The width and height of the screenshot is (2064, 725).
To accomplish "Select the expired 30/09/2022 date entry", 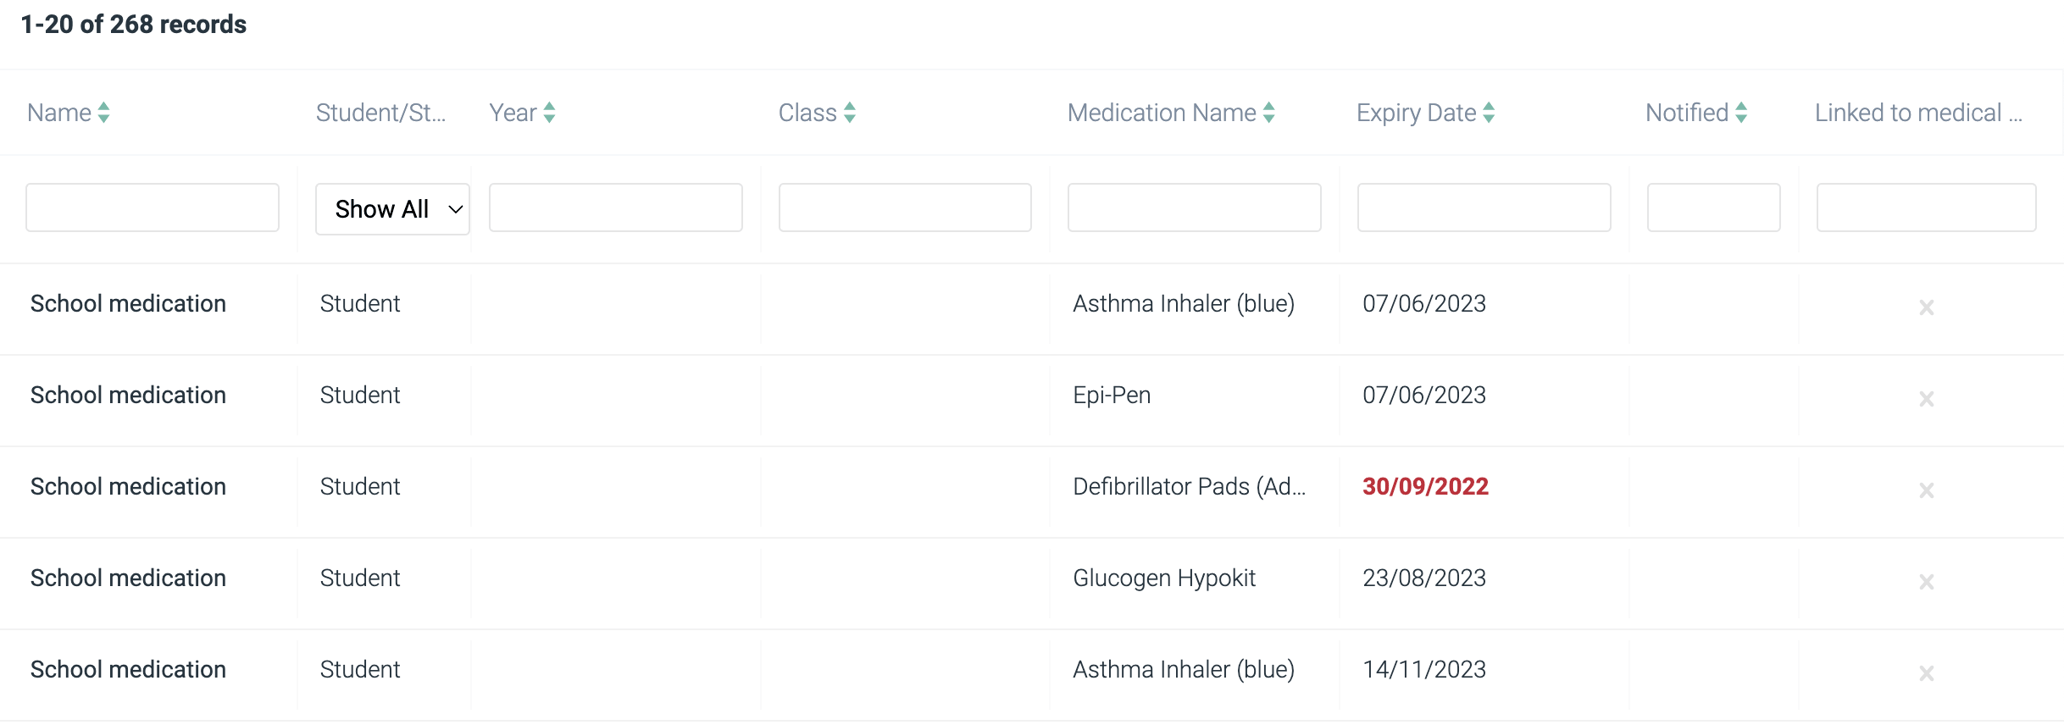I will pyautogui.click(x=1424, y=486).
